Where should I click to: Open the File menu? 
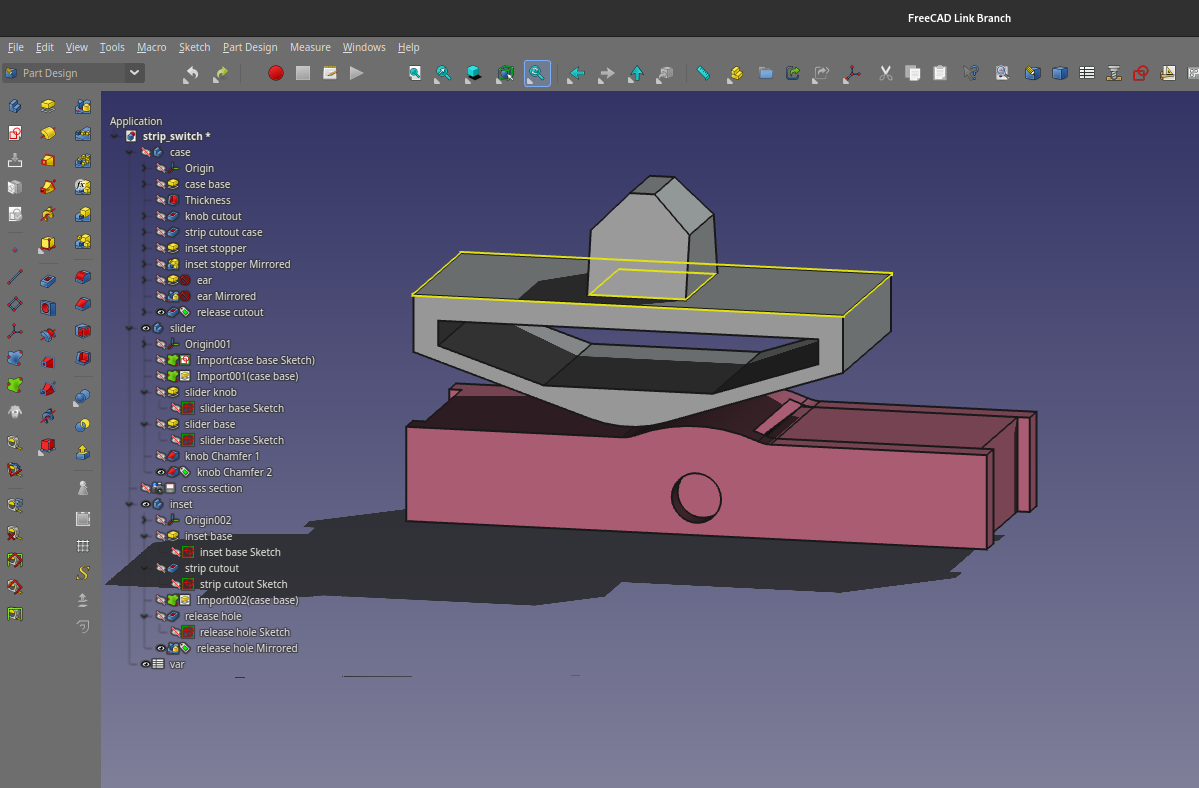coord(15,47)
